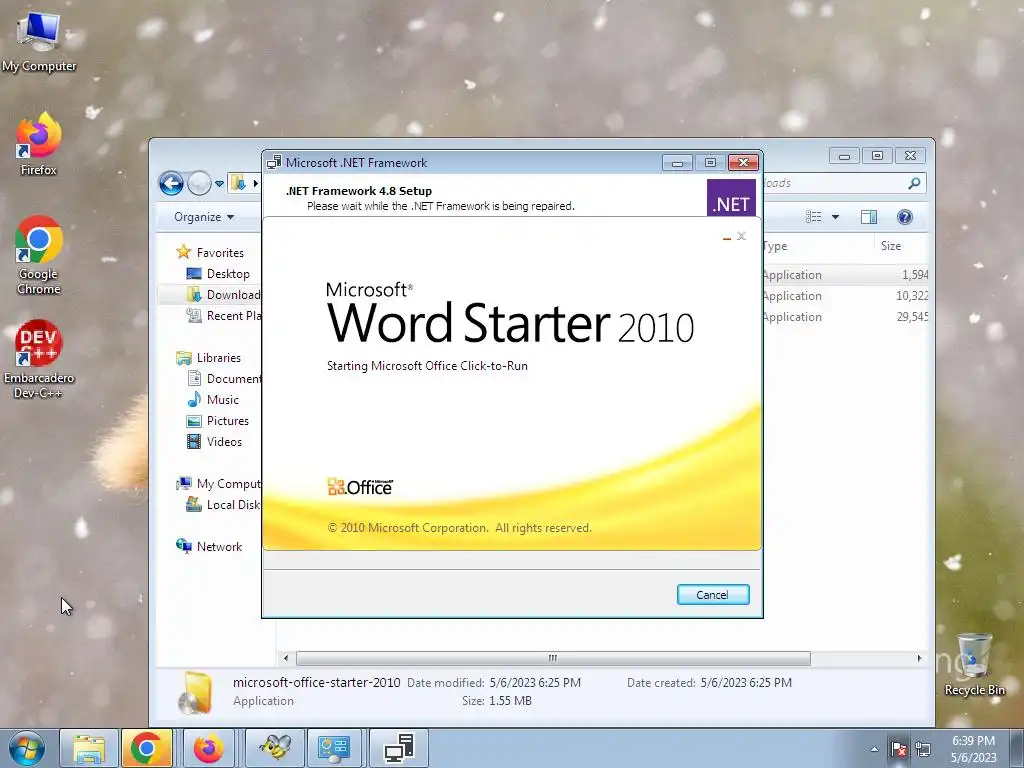Open the Pictures library
Image resolution: width=1024 pixels, height=768 pixels.
[x=217, y=421]
